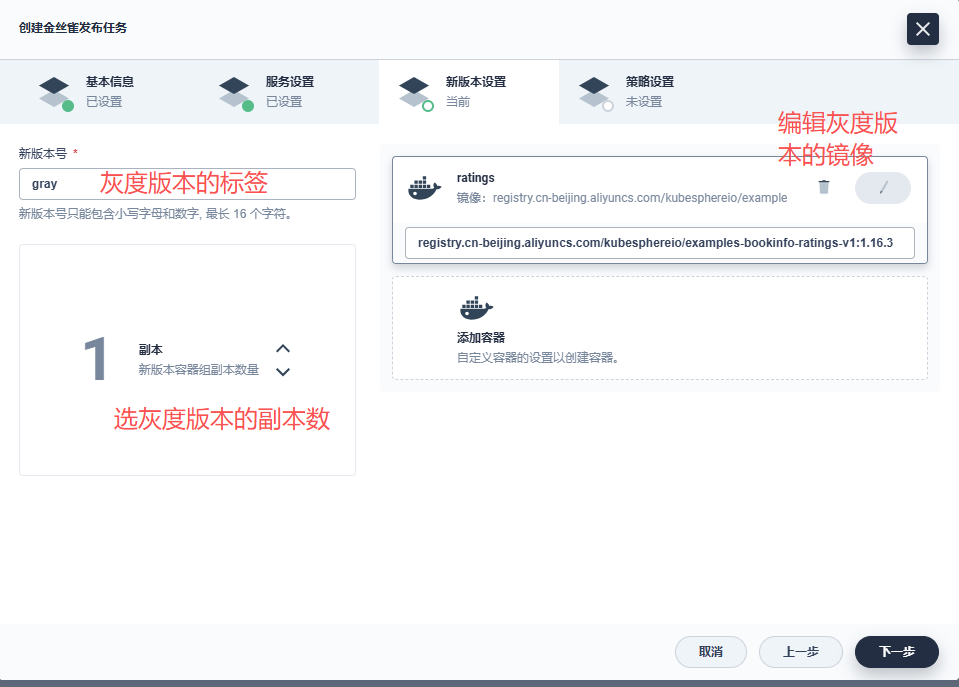The image size is (959, 687).
Task: Go back with the 上一步 button
Action: point(800,651)
